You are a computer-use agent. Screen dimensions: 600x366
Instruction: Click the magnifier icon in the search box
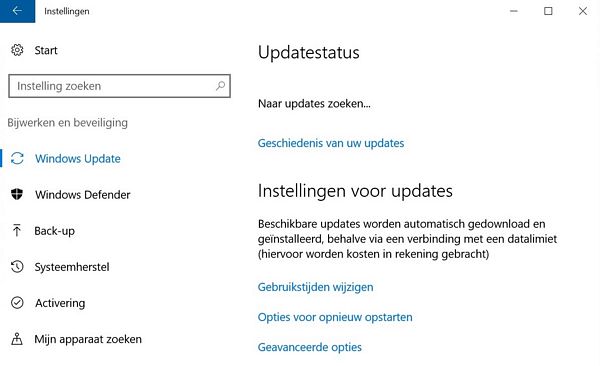(x=220, y=86)
